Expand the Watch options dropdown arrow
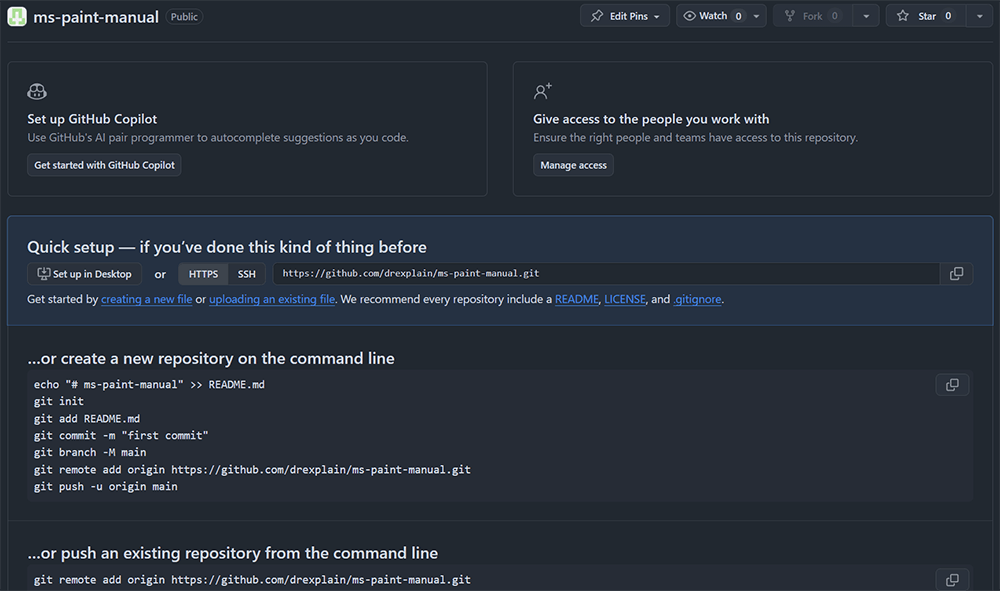The height and width of the screenshot is (591, 1000). (756, 16)
